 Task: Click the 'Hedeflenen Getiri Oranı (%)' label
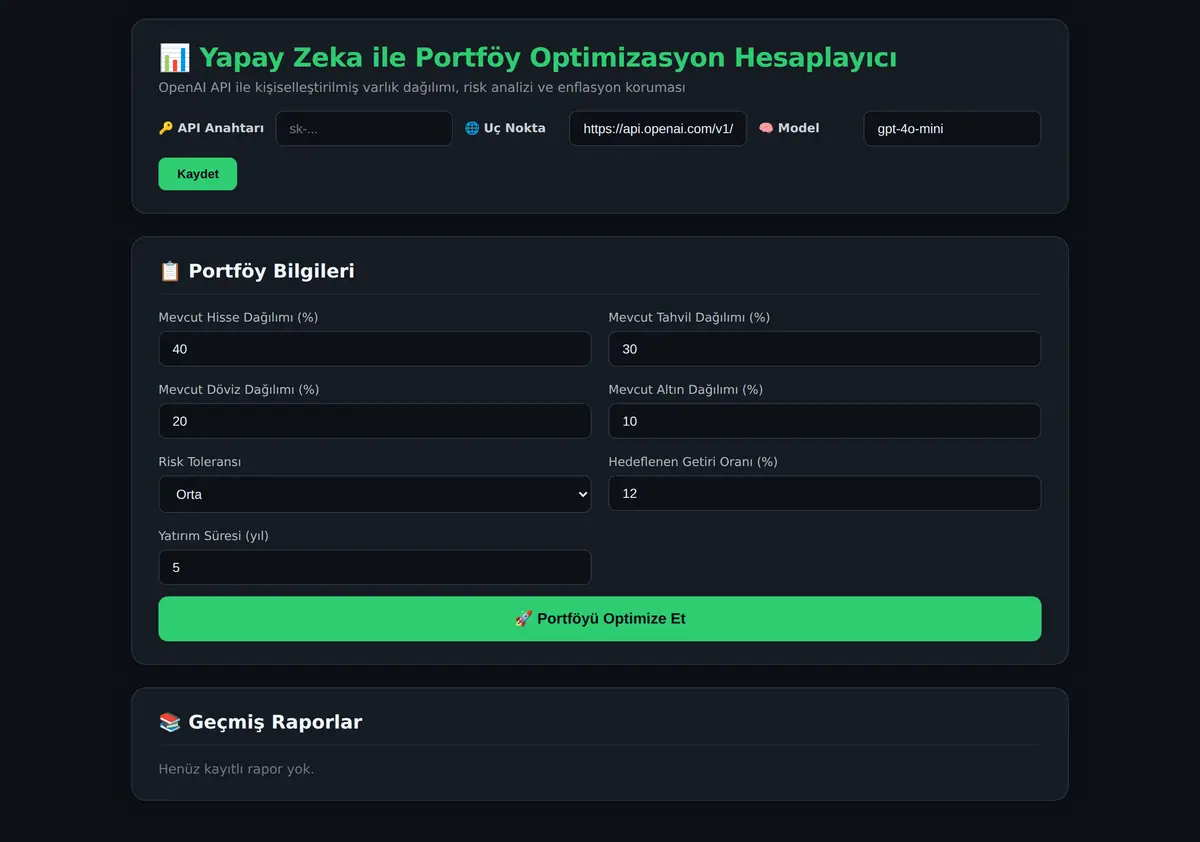coord(693,462)
